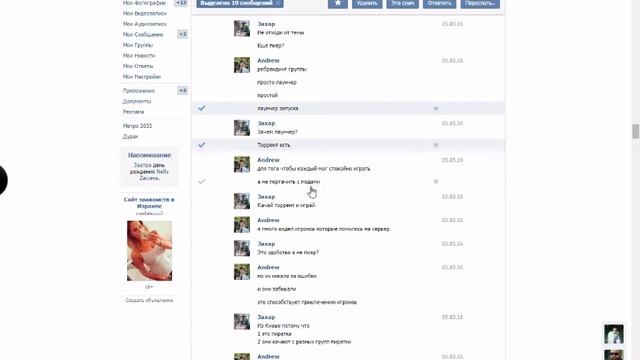Click the counter badge next to Приложения
Viewport: 640px width, 360px height.
point(182,90)
